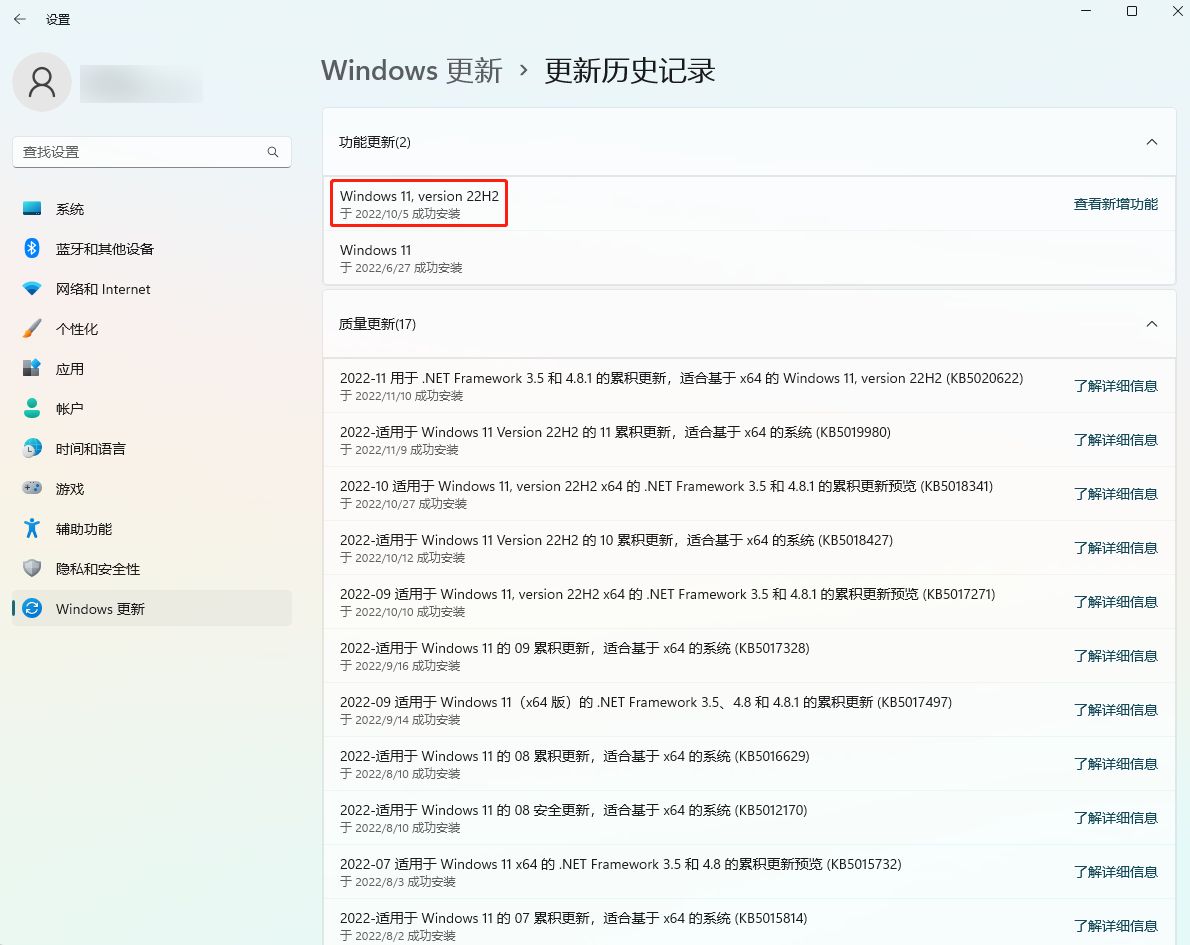Collapse the 功能更新(2) section chevron
This screenshot has width=1190, height=945.
pyautogui.click(x=1151, y=142)
